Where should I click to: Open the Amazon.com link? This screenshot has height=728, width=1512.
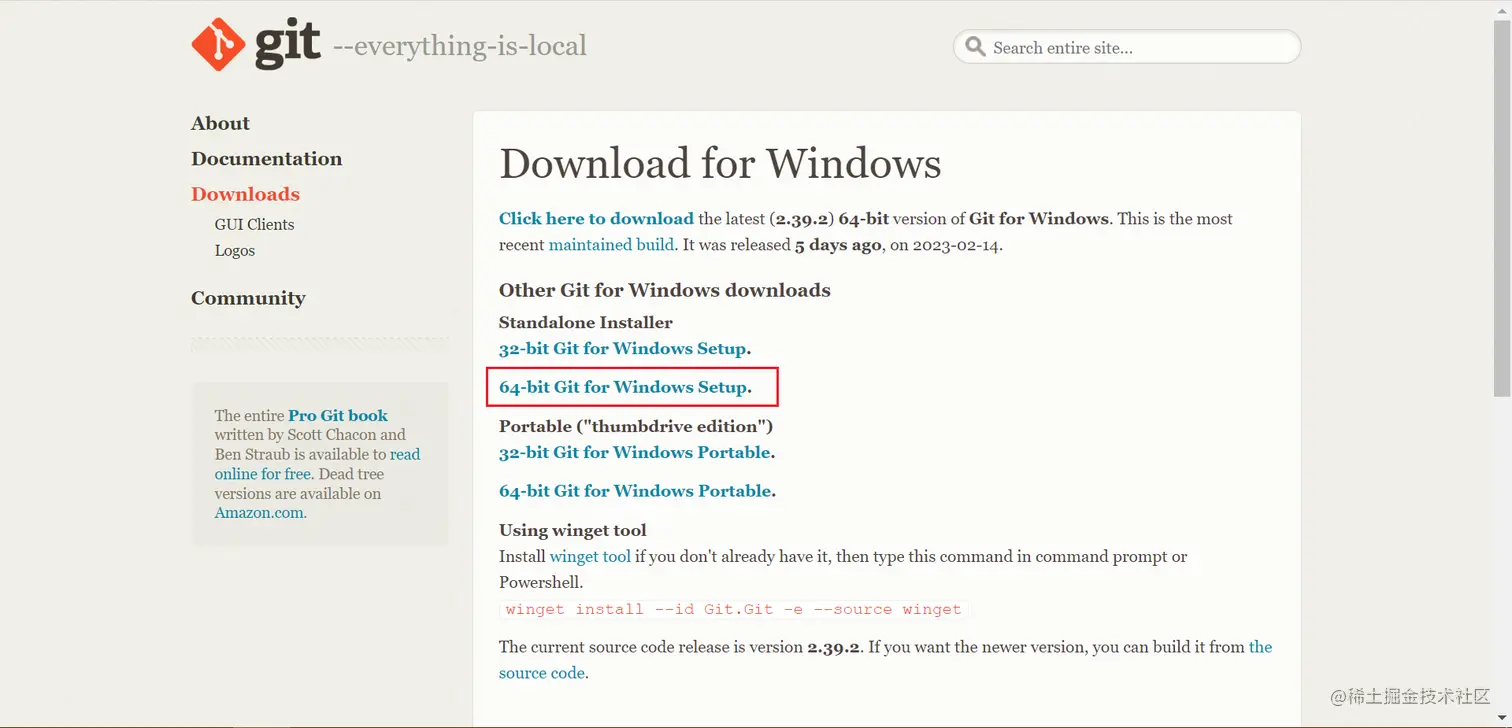tap(260, 512)
